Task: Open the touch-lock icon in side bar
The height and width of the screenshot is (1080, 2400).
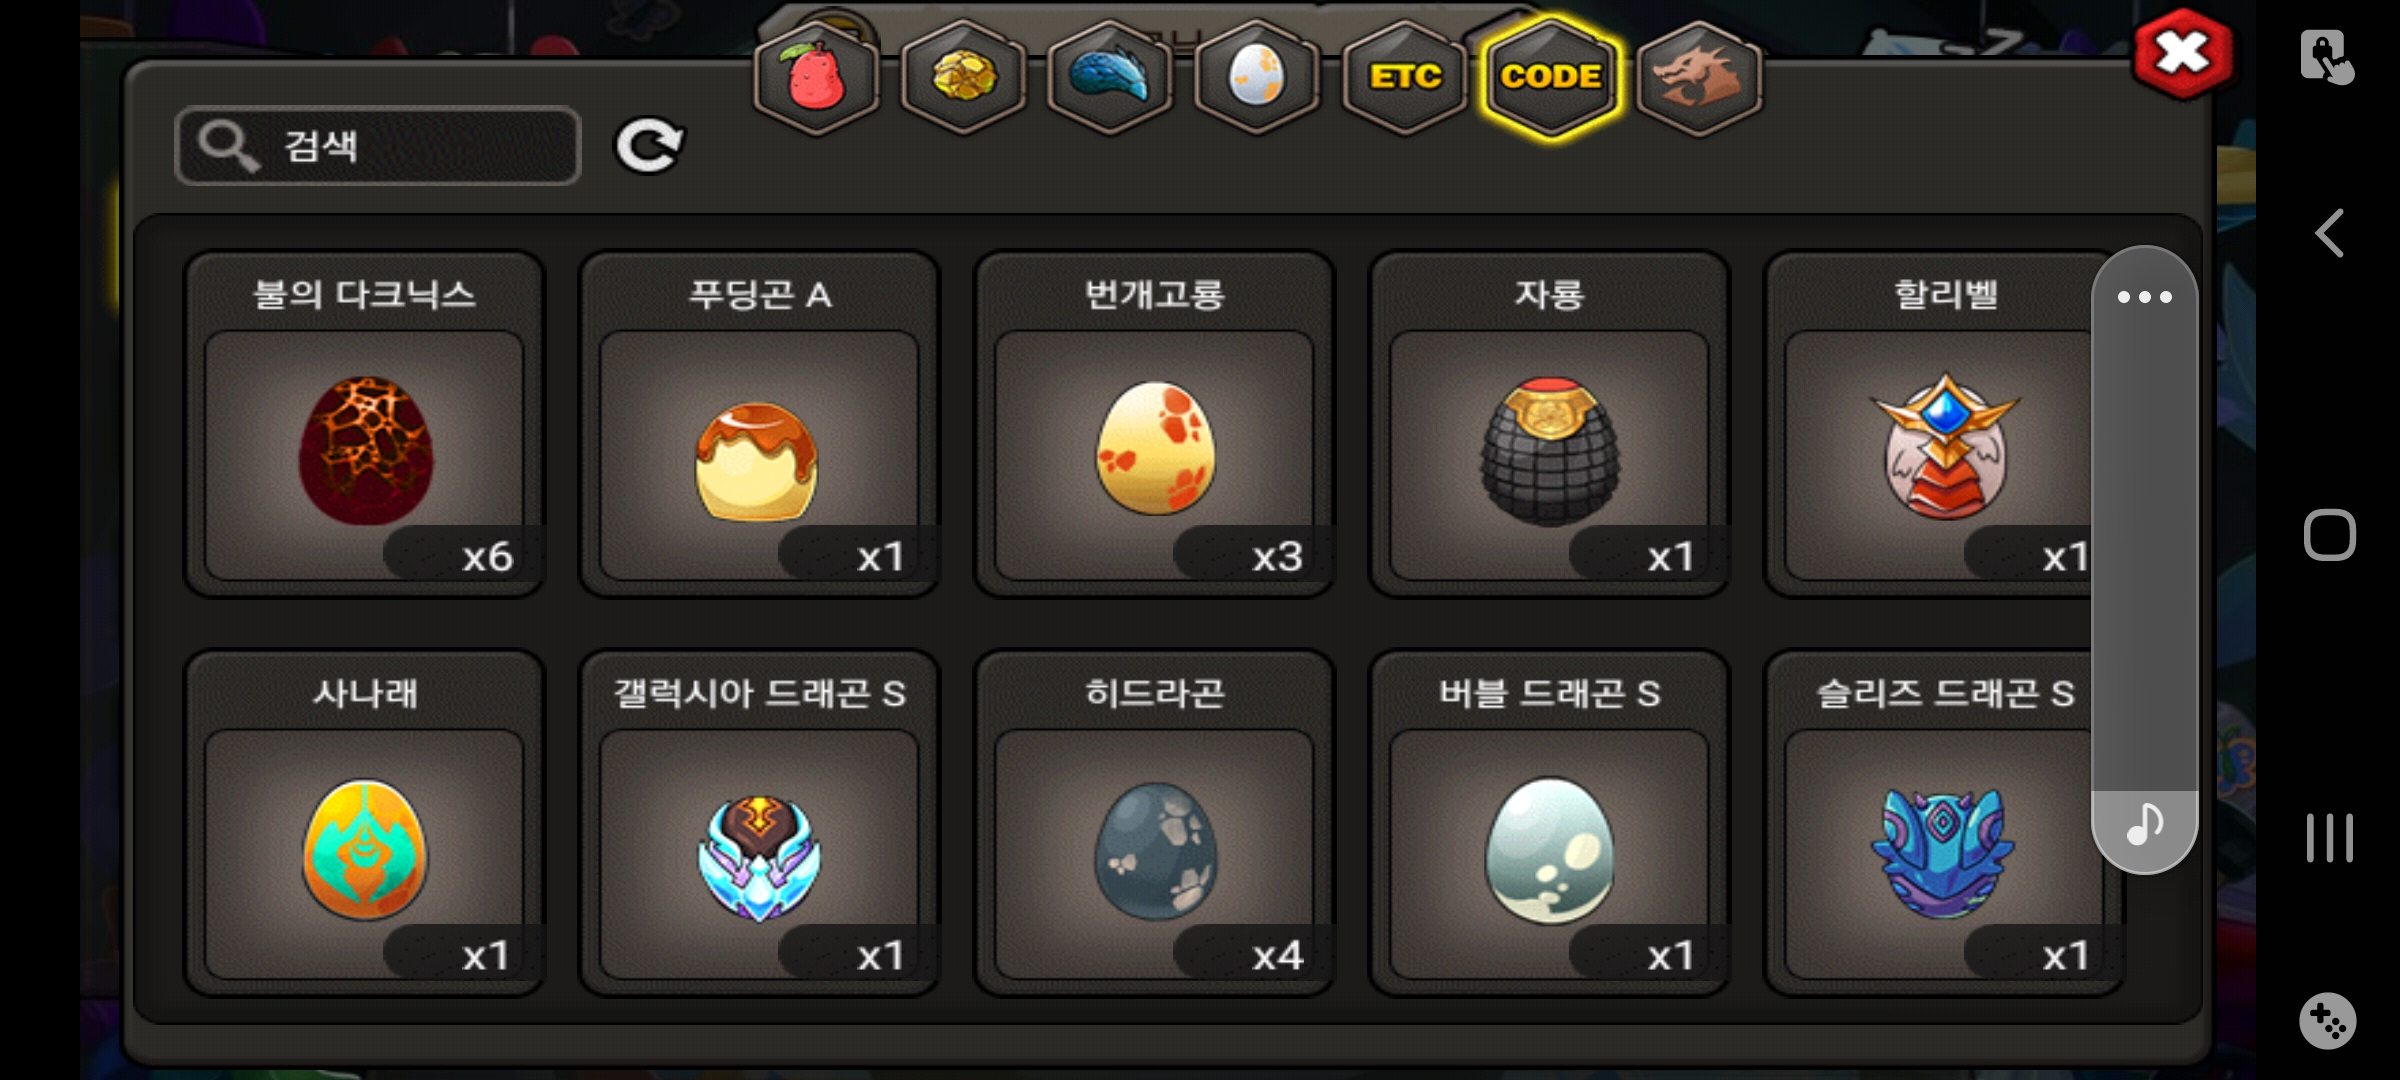Action: pyautogui.click(x=2327, y=56)
